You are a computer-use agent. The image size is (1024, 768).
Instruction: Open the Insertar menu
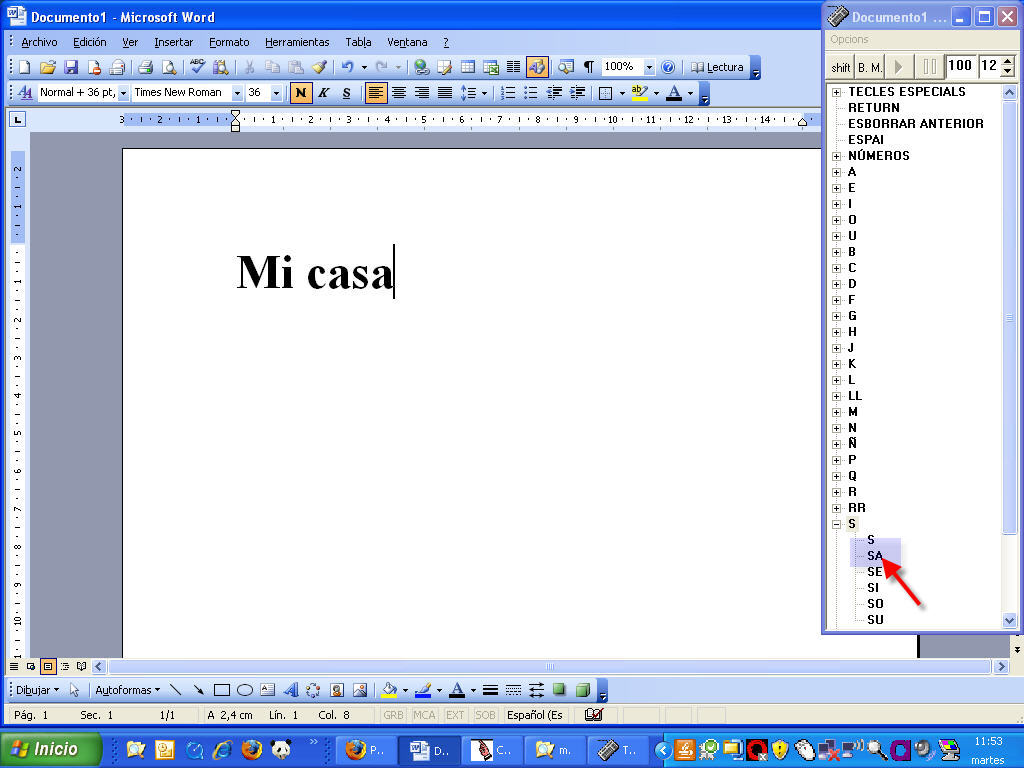pos(173,42)
